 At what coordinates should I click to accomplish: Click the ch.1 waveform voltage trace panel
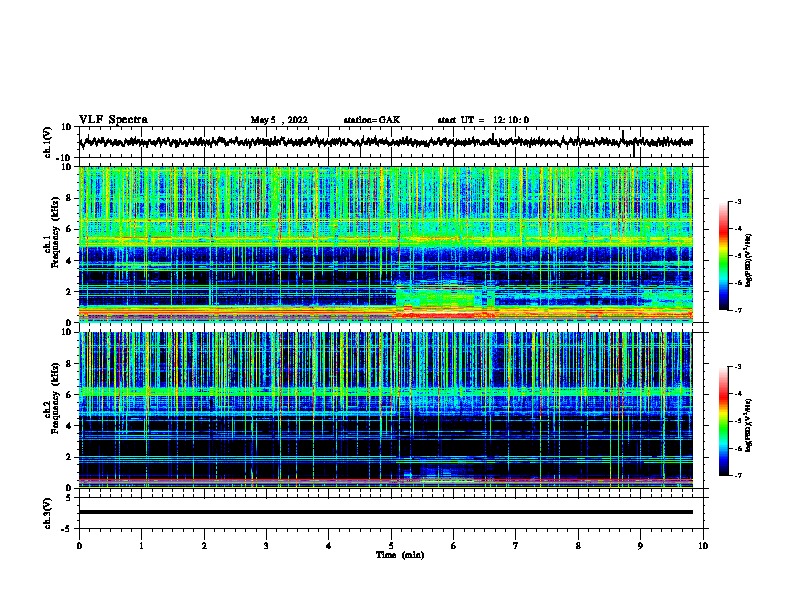pyautogui.click(x=393, y=142)
